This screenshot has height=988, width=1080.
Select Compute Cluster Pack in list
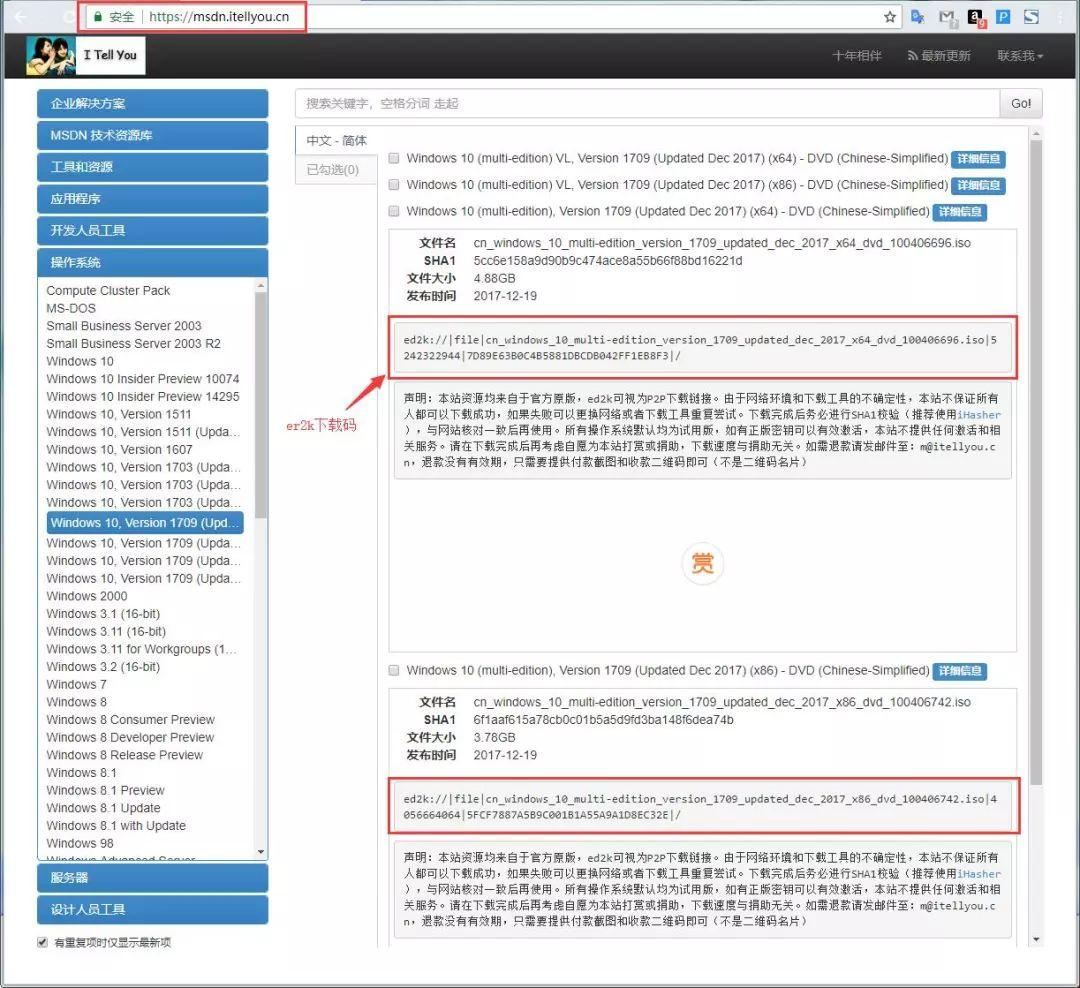108,291
